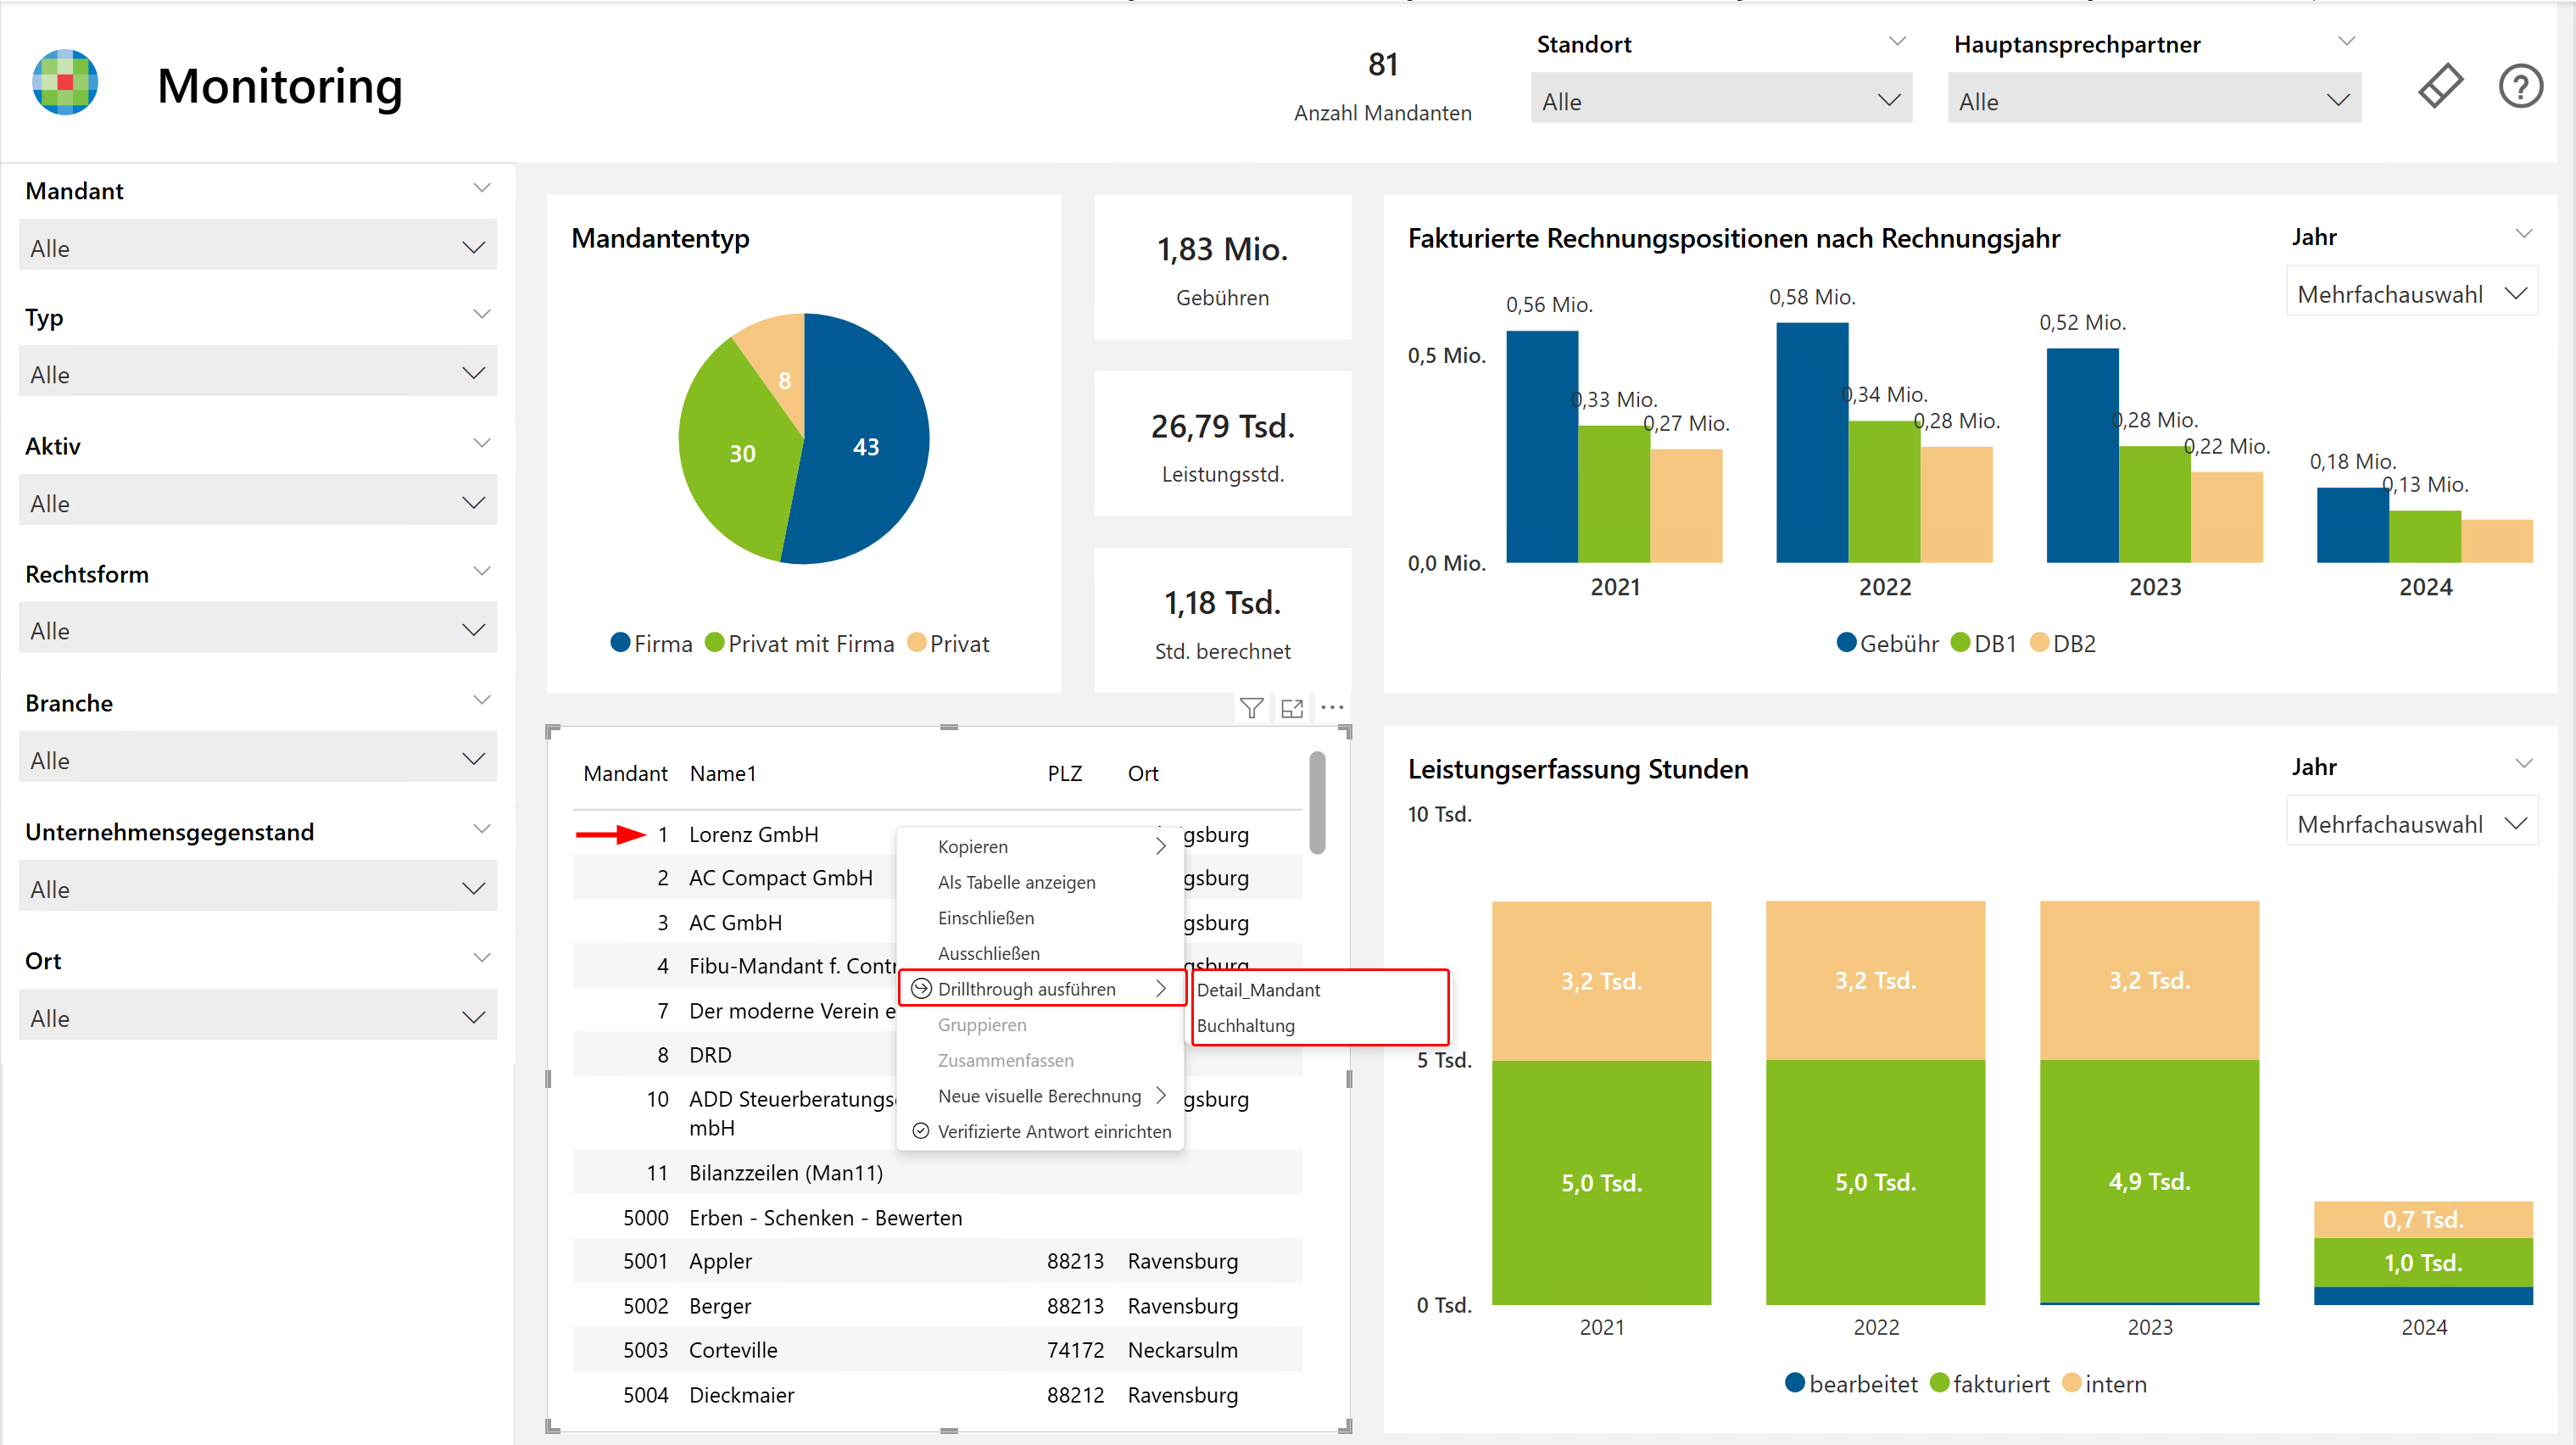The height and width of the screenshot is (1445, 2576).
Task: Open Jahr Mehrfachauswahl dropdown for Rechnungspositionen chart
Action: (x=2411, y=291)
